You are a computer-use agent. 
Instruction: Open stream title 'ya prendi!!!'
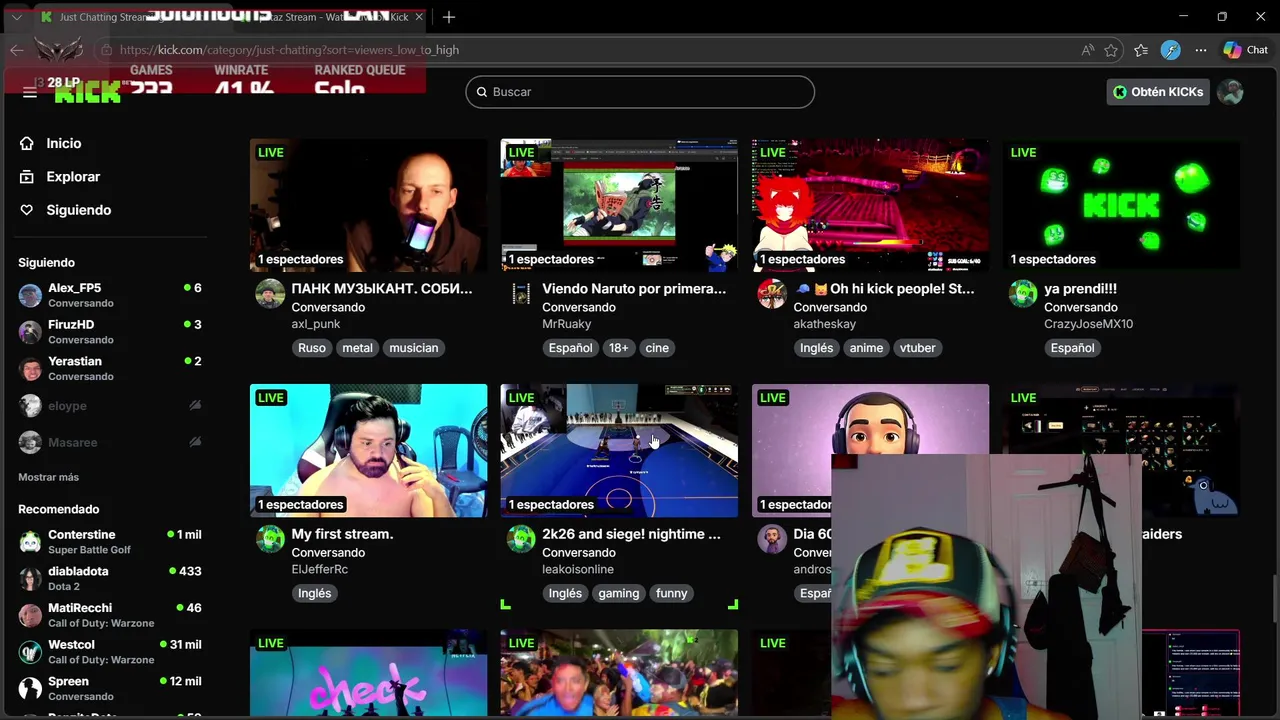tap(1080, 289)
